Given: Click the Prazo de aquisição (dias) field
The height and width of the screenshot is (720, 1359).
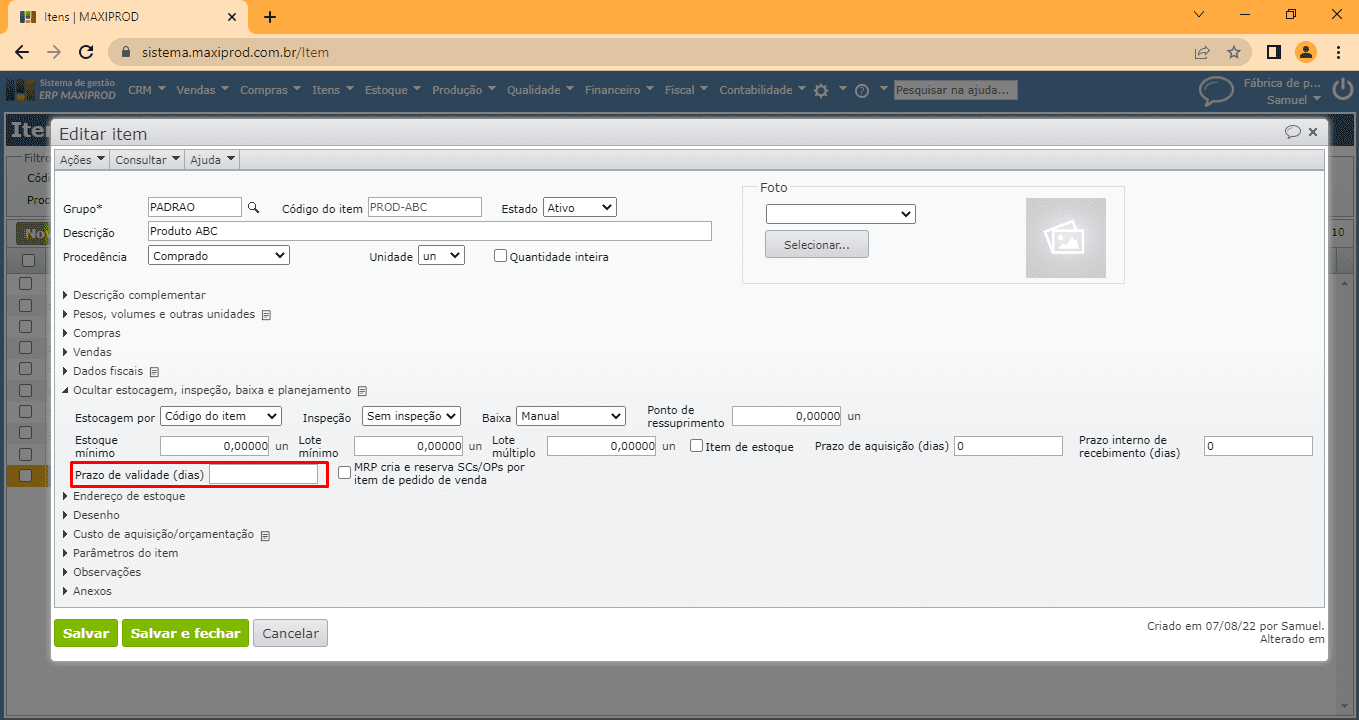Looking at the screenshot, I should 1008,446.
